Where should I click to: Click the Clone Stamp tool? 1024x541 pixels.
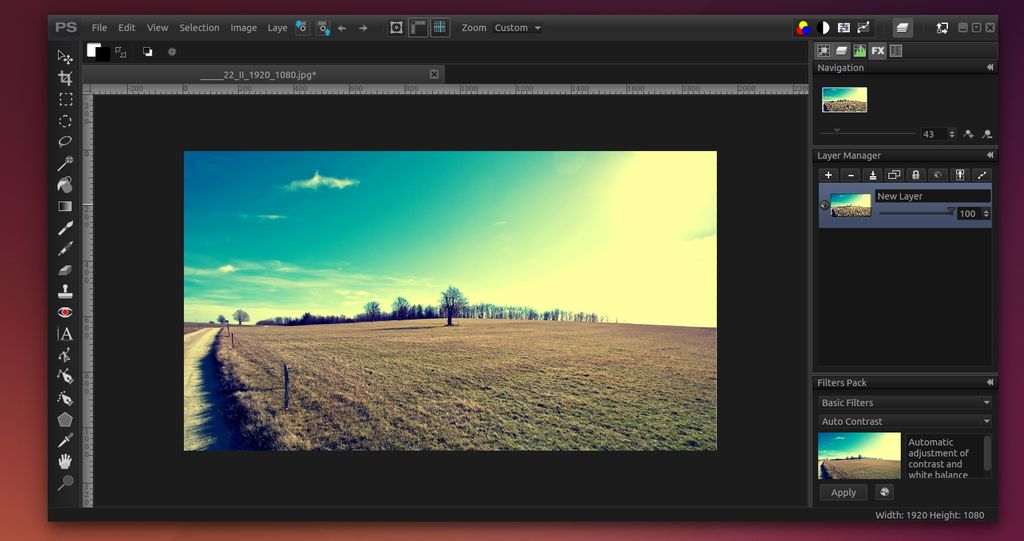65,291
